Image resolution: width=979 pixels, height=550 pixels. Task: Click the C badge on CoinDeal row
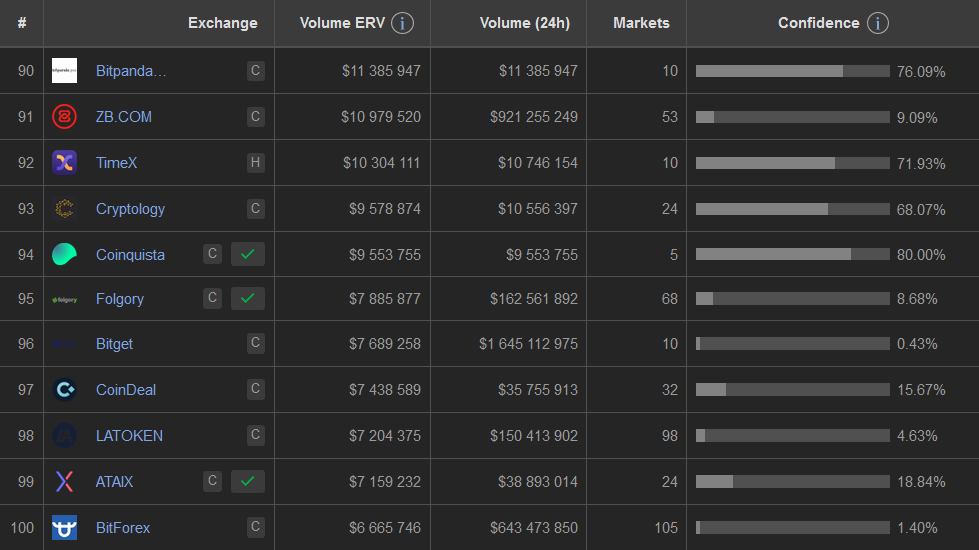click(255, 389)
